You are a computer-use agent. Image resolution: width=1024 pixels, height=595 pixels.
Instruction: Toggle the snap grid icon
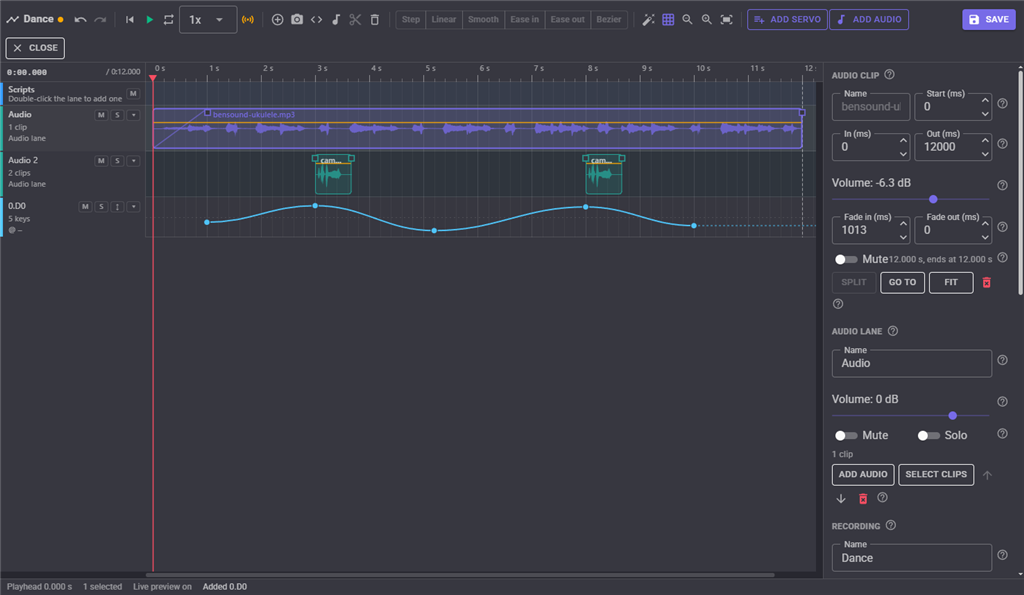click(668, 20)
